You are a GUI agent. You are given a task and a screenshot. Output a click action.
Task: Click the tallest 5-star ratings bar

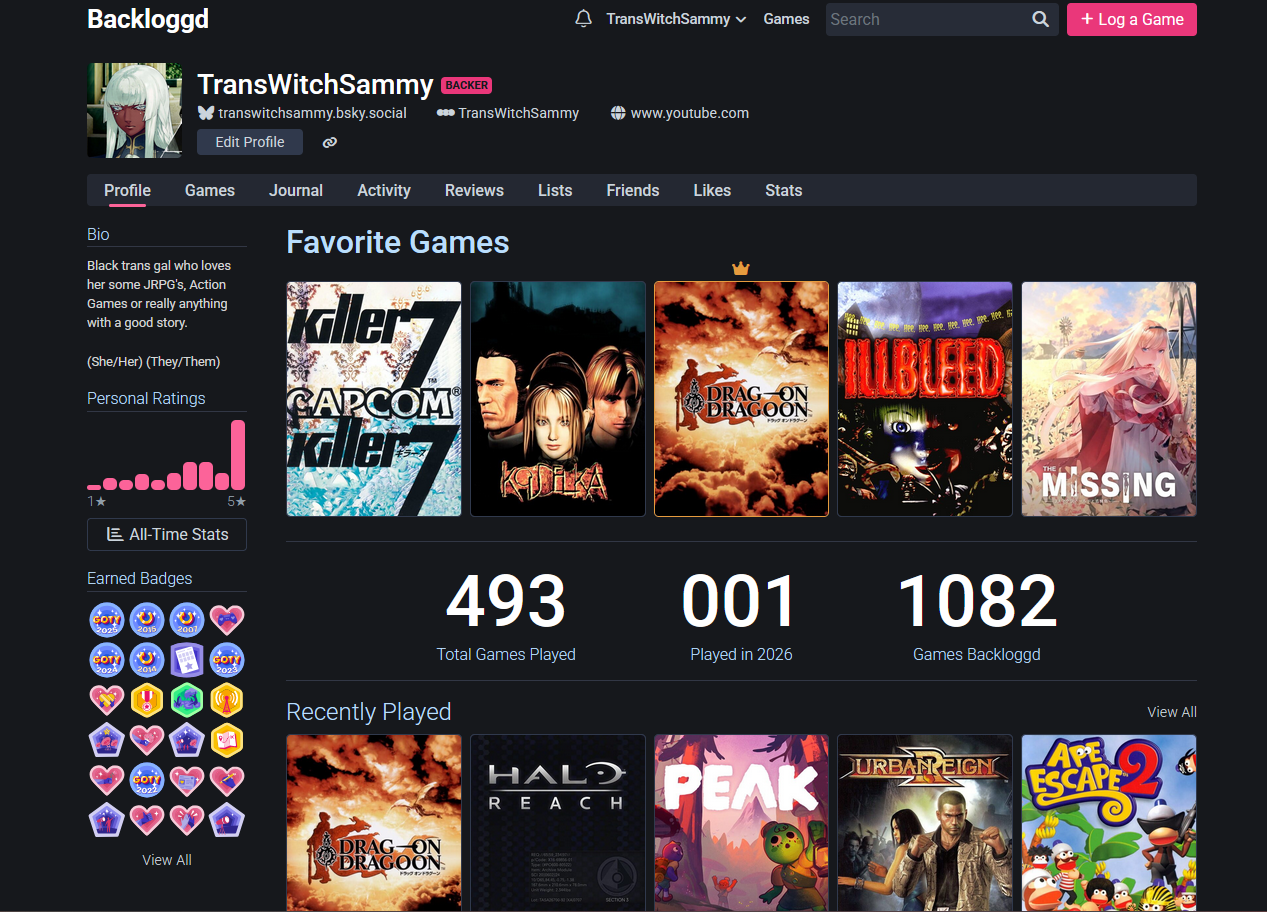click(x=238, y=455)
